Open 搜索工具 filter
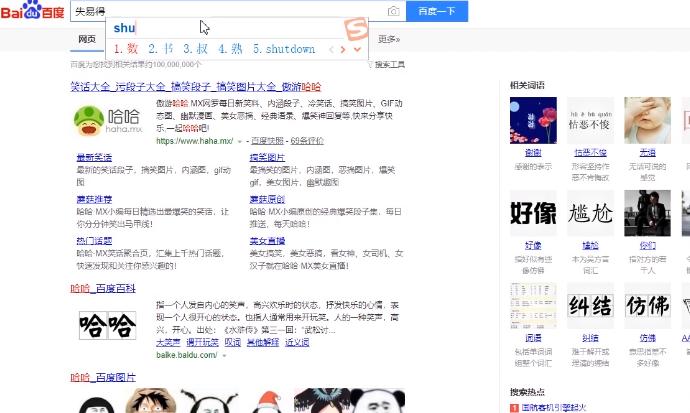The width and height of the screenshot is (690, 413). pos(386,65)
